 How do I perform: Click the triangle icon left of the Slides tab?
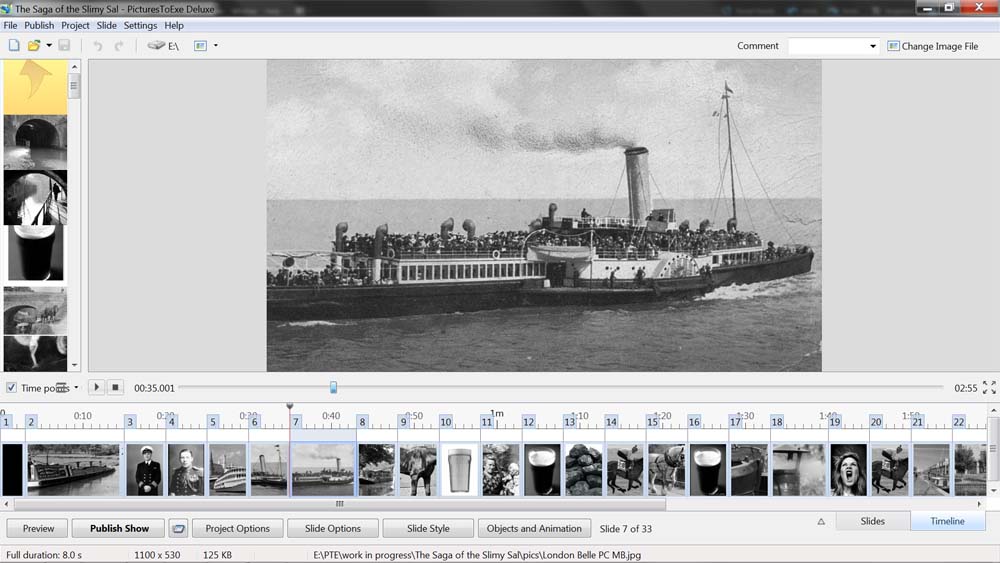click(x=821, y=521)
